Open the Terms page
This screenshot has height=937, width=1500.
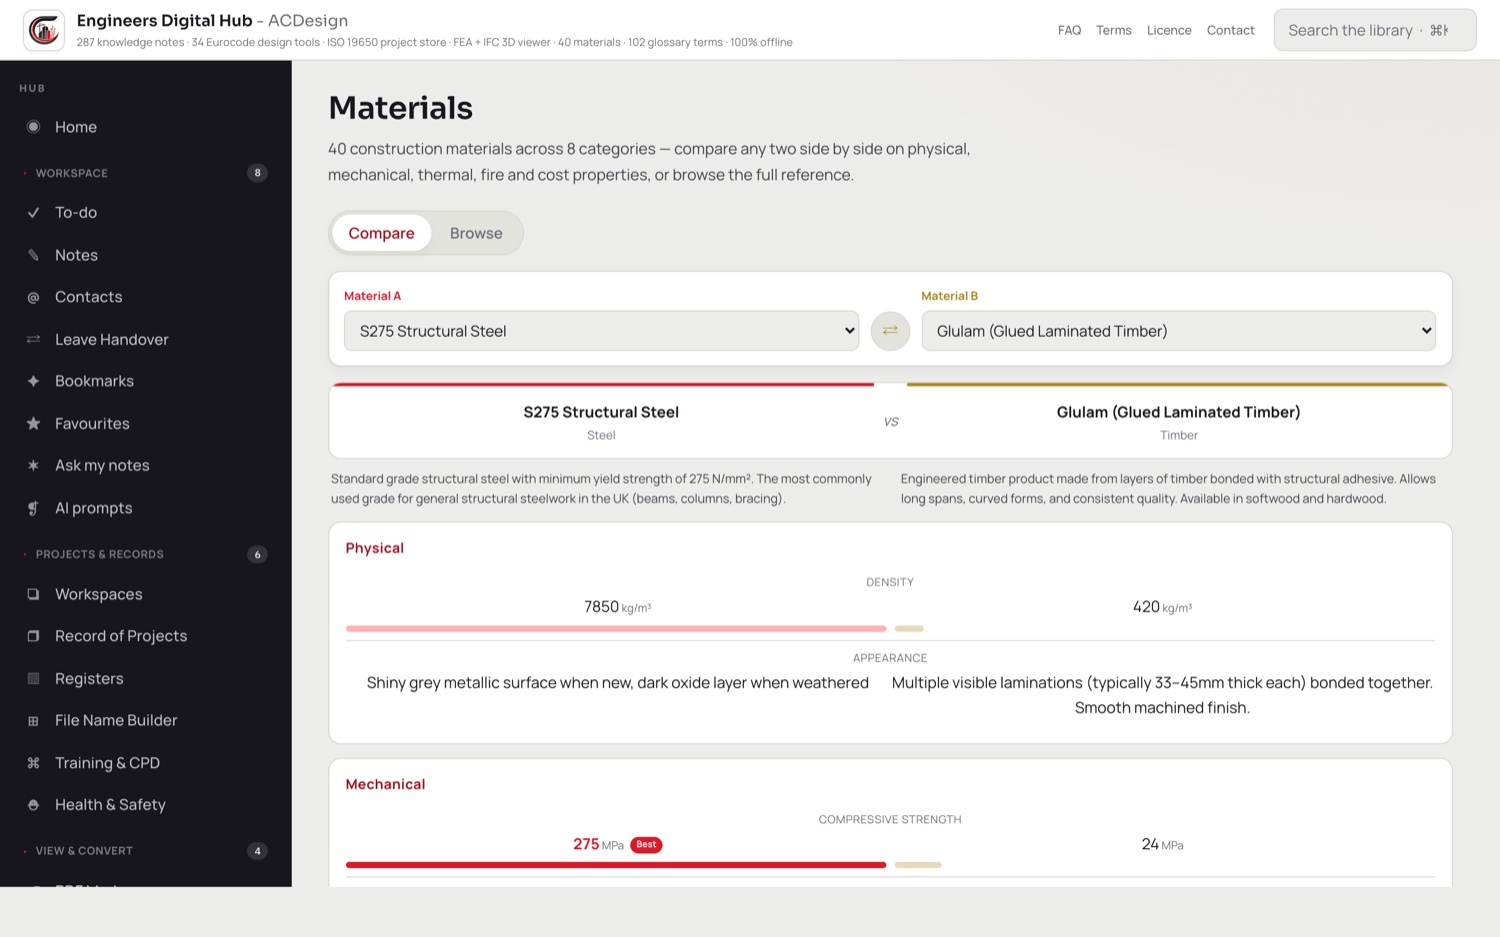click(1113, 30)
